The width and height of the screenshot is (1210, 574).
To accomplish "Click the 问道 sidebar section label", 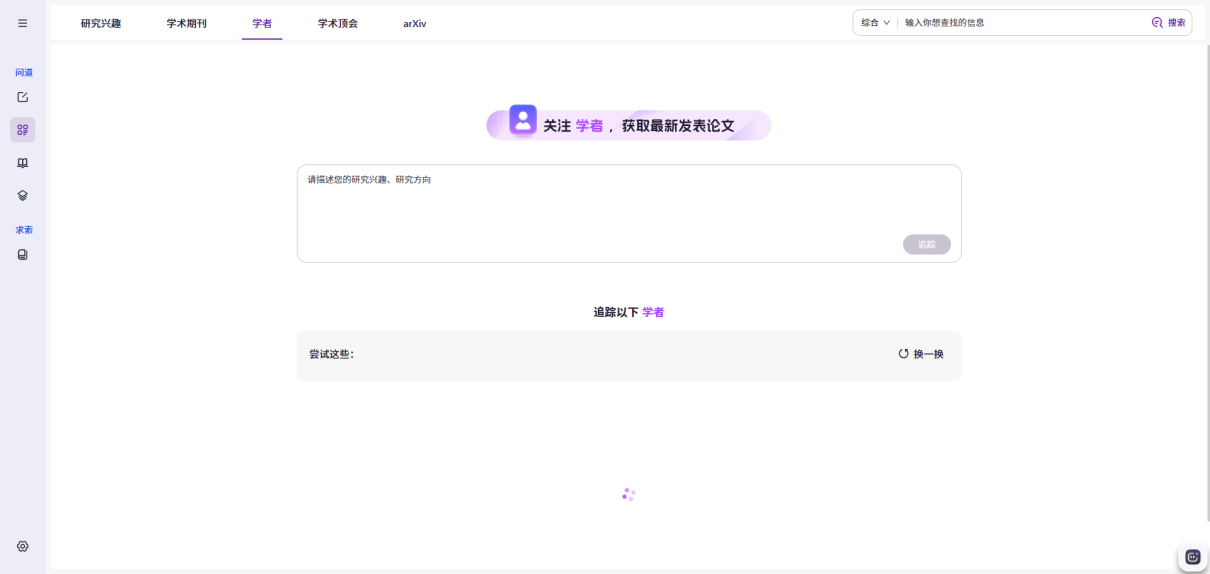I will [24, 72].
